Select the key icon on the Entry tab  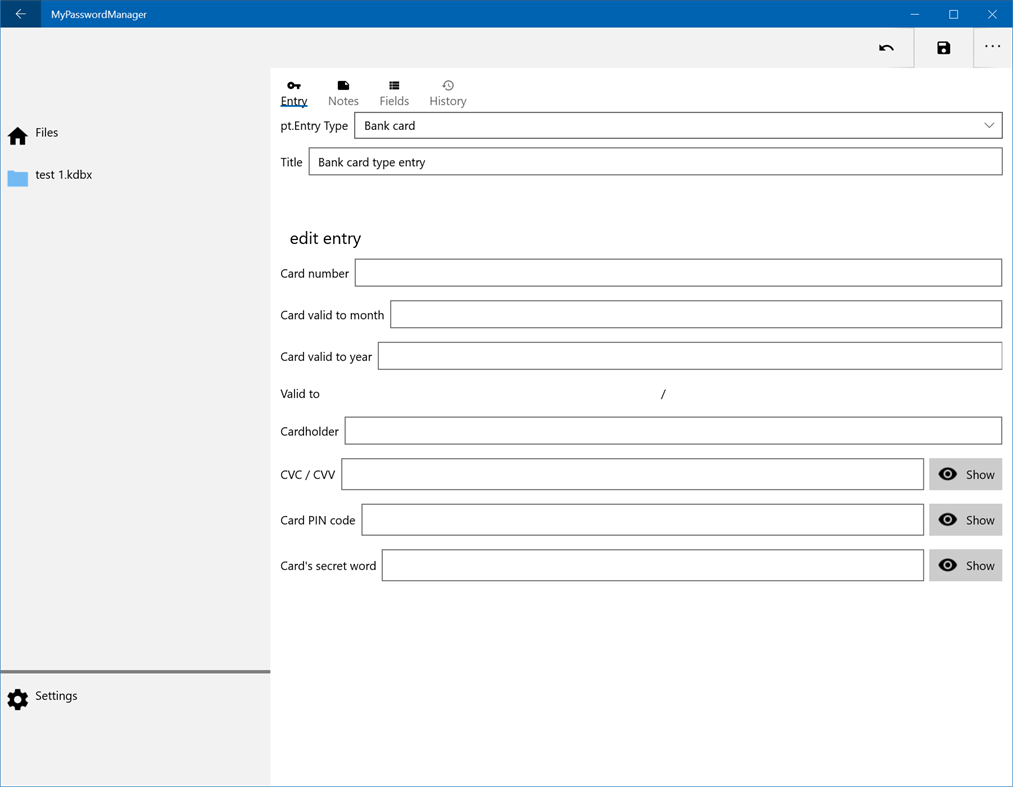tap(294, 86)
